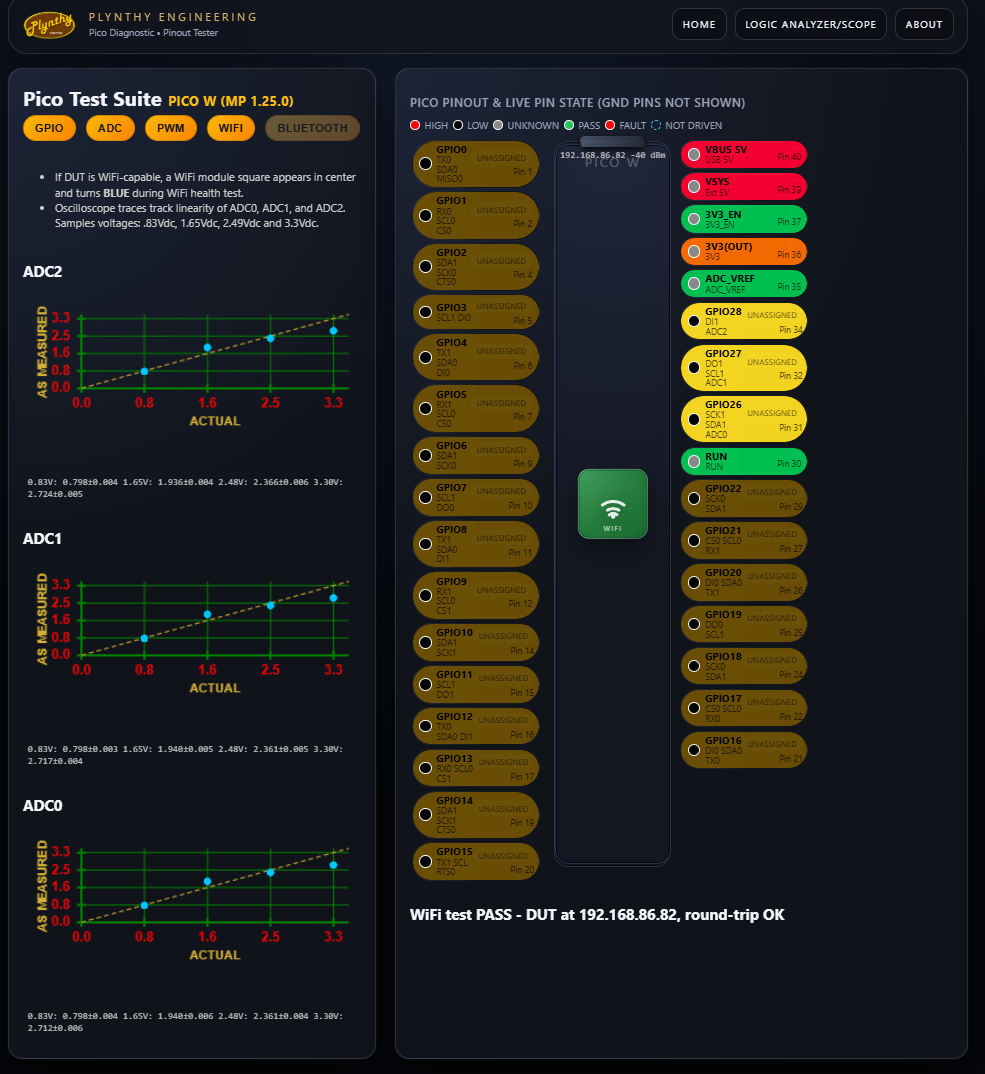Click the GPIO12 pin state circle
The width and height of the screenshot is (985, 1074).
(425, 726)
